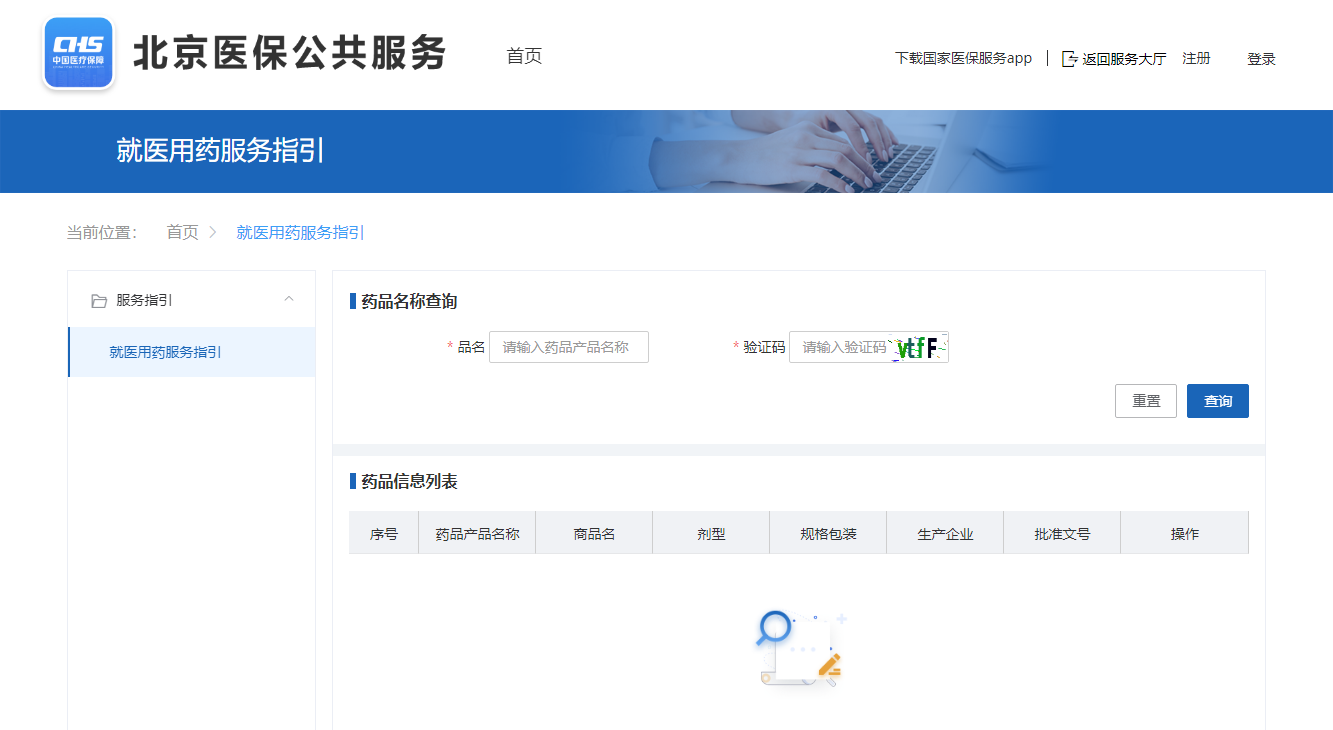Click the blue 查询 query button
This screenshot has height=730, width=1333.
(1217, 400)
